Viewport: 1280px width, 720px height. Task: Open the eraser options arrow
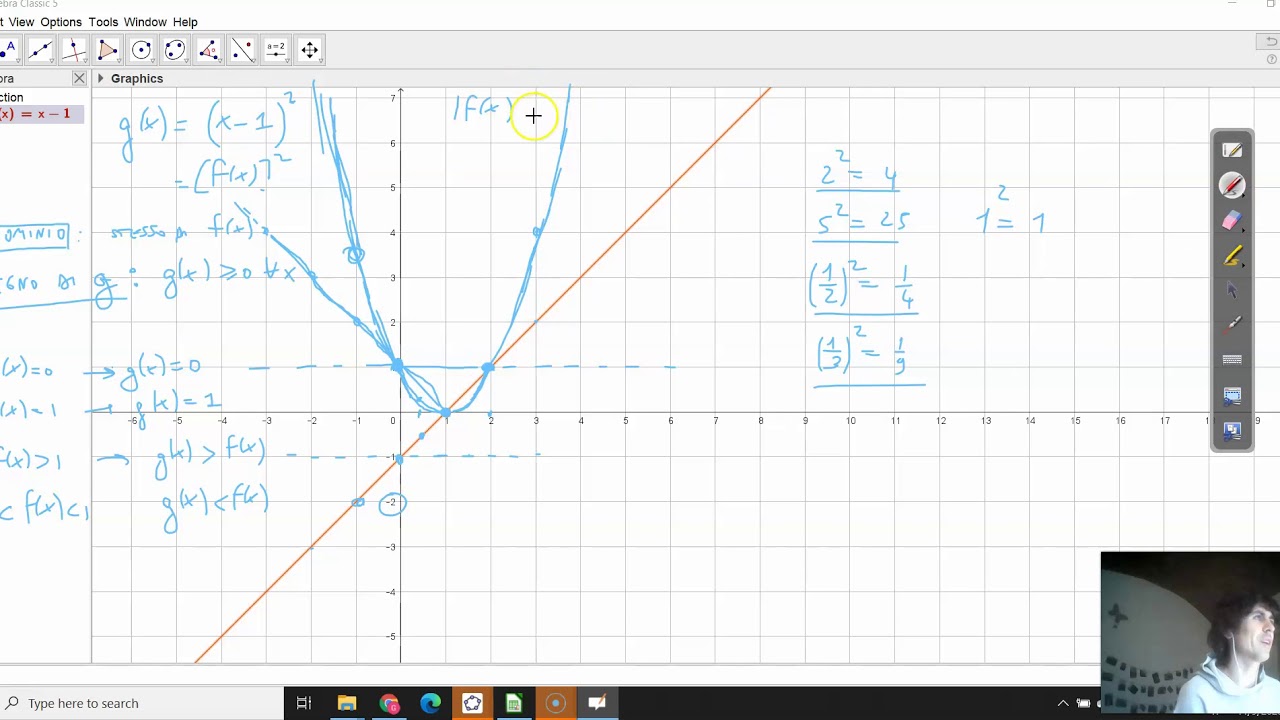click(x=1242, y=231)
